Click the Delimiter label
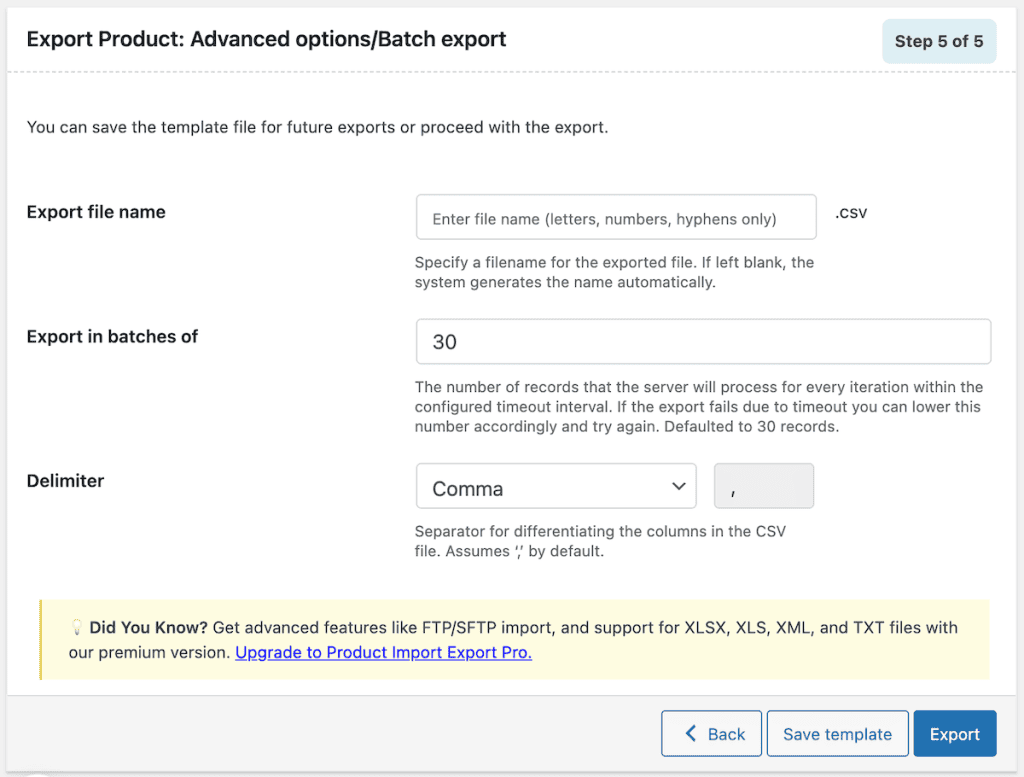Image resolution: width=1024 pixels, height=777 pixels. pyautogui.click(x=65, y=481)
